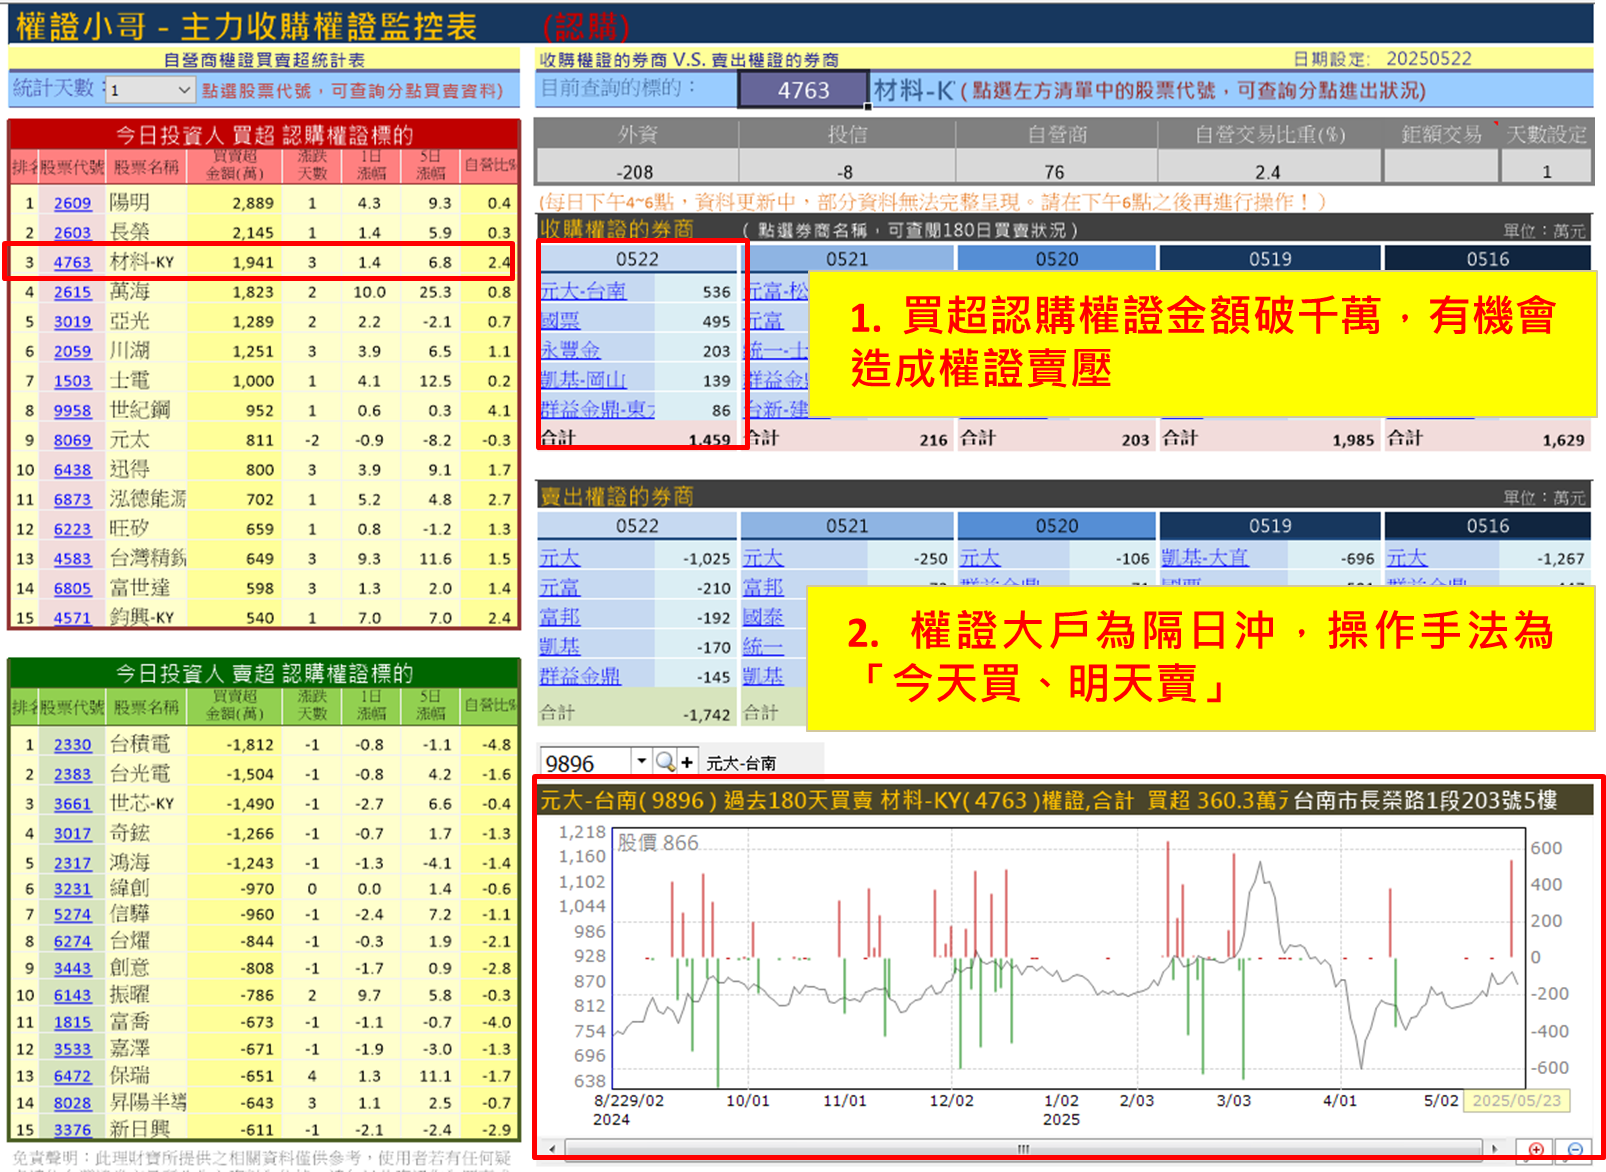
Task: Click the 4763 queried stock code field
Action: 804,90
